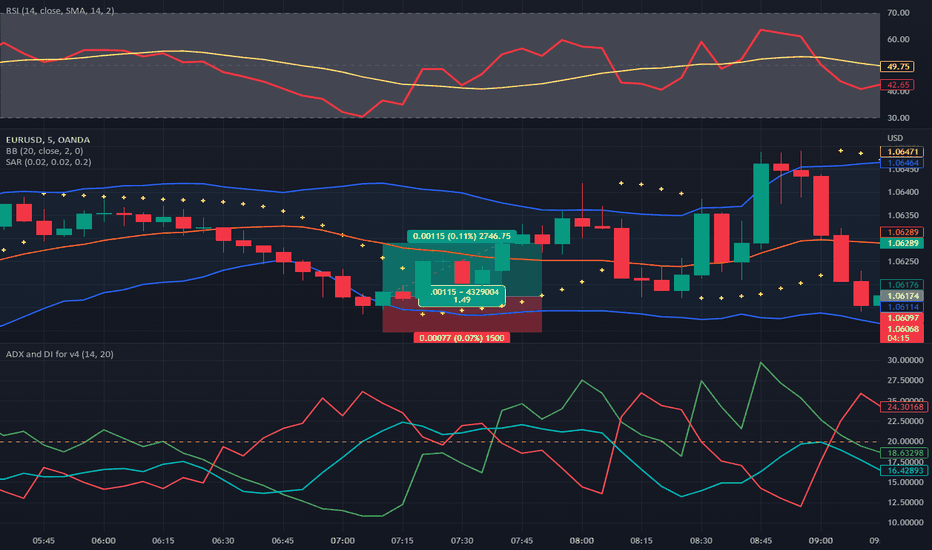The height and width of the screenshot is (550, 932).
Task: Click the 30.00 RSI scale value
Action: [898, 118]
